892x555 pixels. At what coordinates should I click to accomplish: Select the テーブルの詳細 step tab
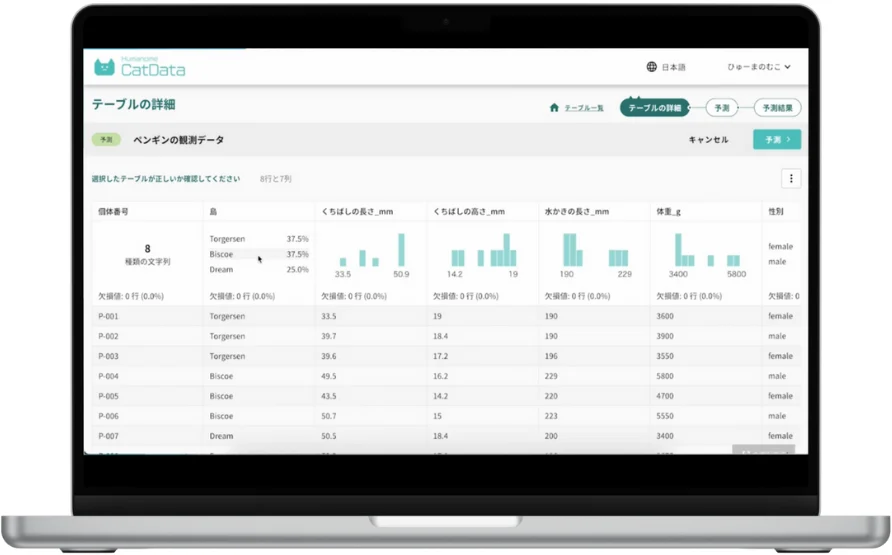tap(654, 108)
